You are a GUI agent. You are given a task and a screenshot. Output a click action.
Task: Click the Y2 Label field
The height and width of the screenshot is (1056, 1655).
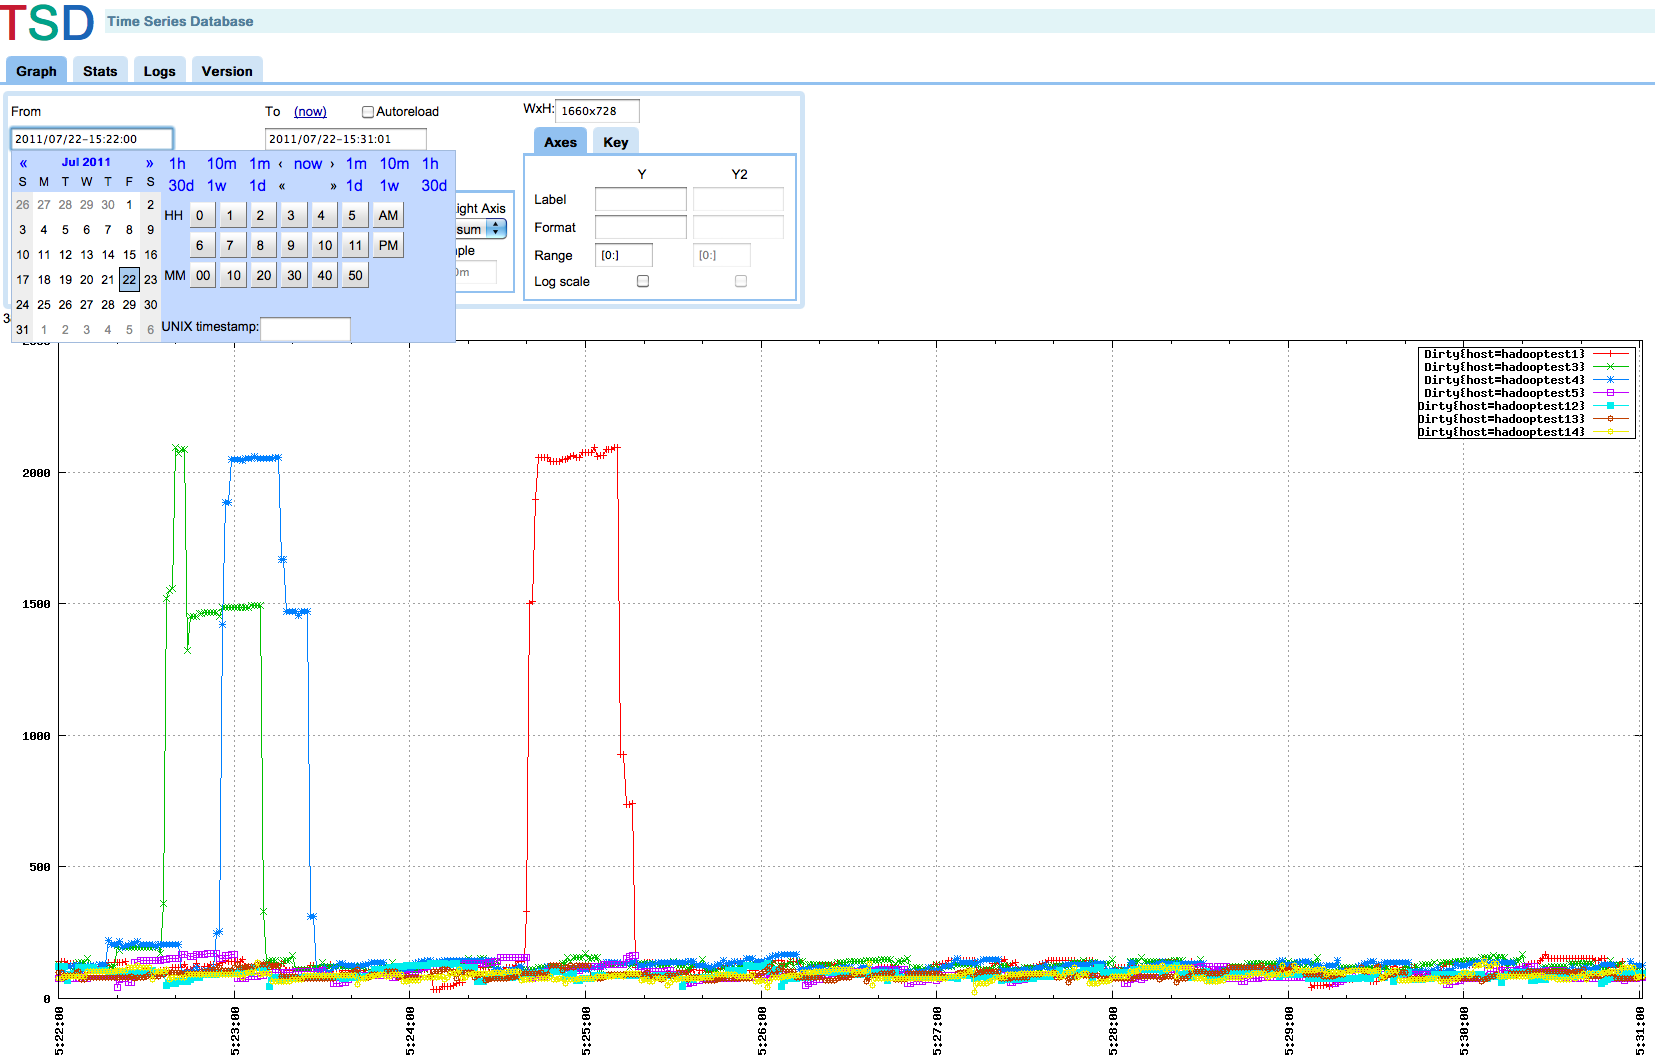coord(738,199)
